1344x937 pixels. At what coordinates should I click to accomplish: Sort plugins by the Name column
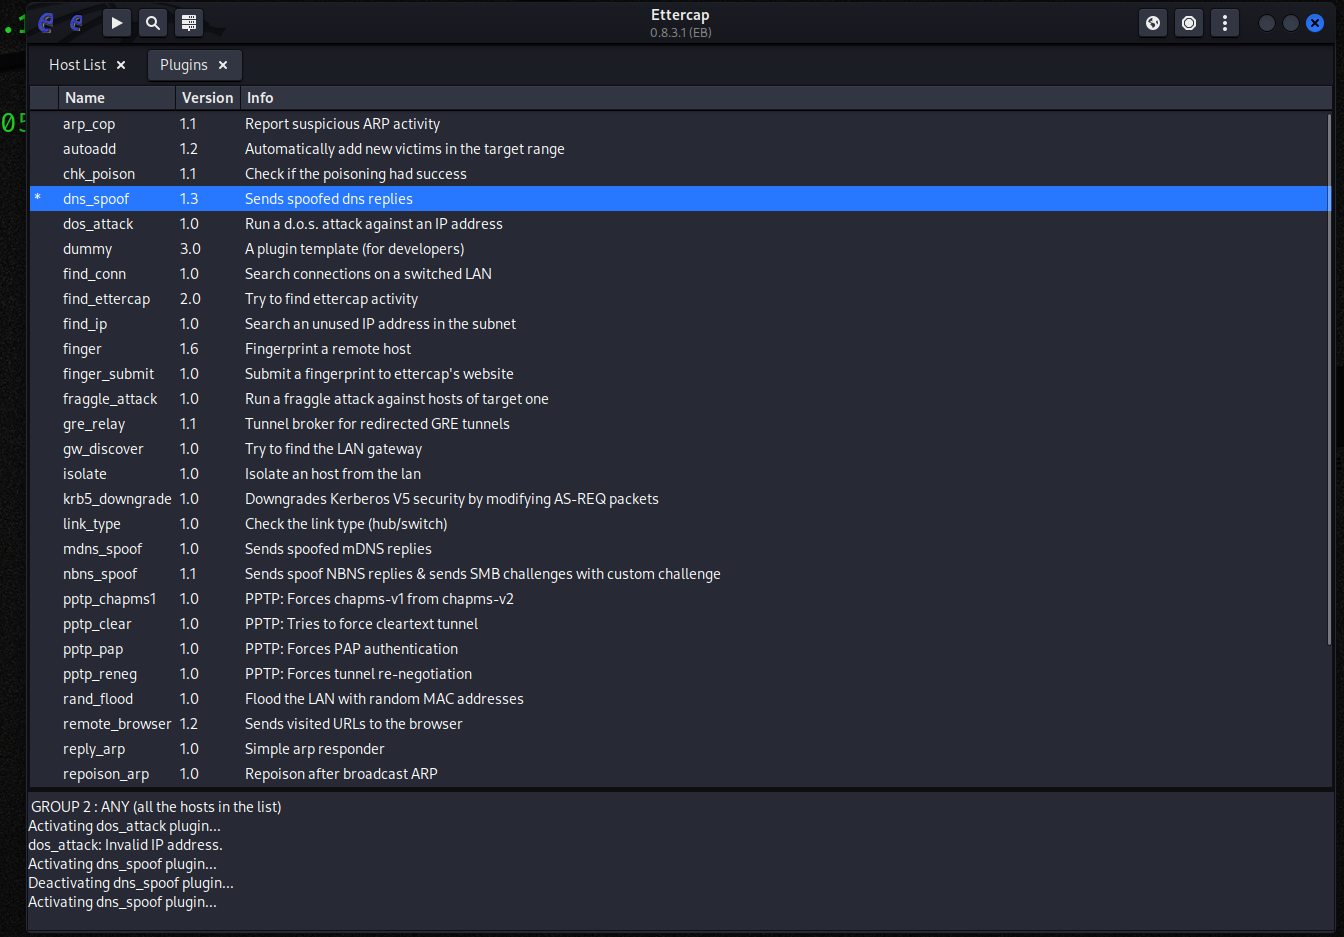pos(116,98)
